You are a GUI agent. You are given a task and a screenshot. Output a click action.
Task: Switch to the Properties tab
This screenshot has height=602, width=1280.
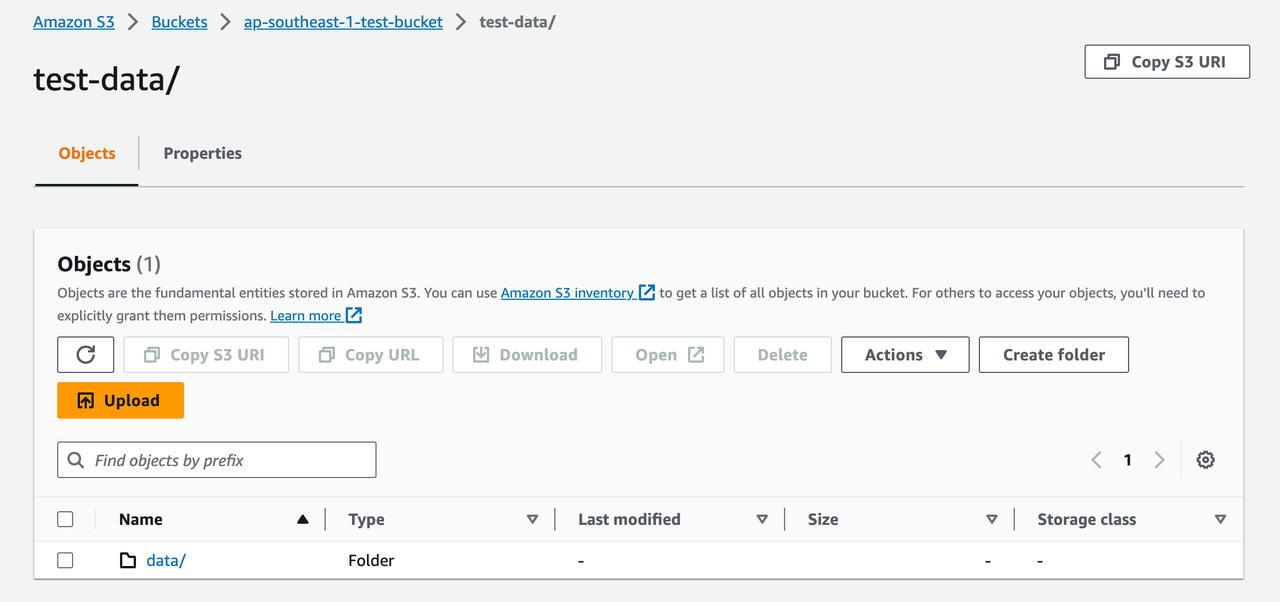(202, 153)
